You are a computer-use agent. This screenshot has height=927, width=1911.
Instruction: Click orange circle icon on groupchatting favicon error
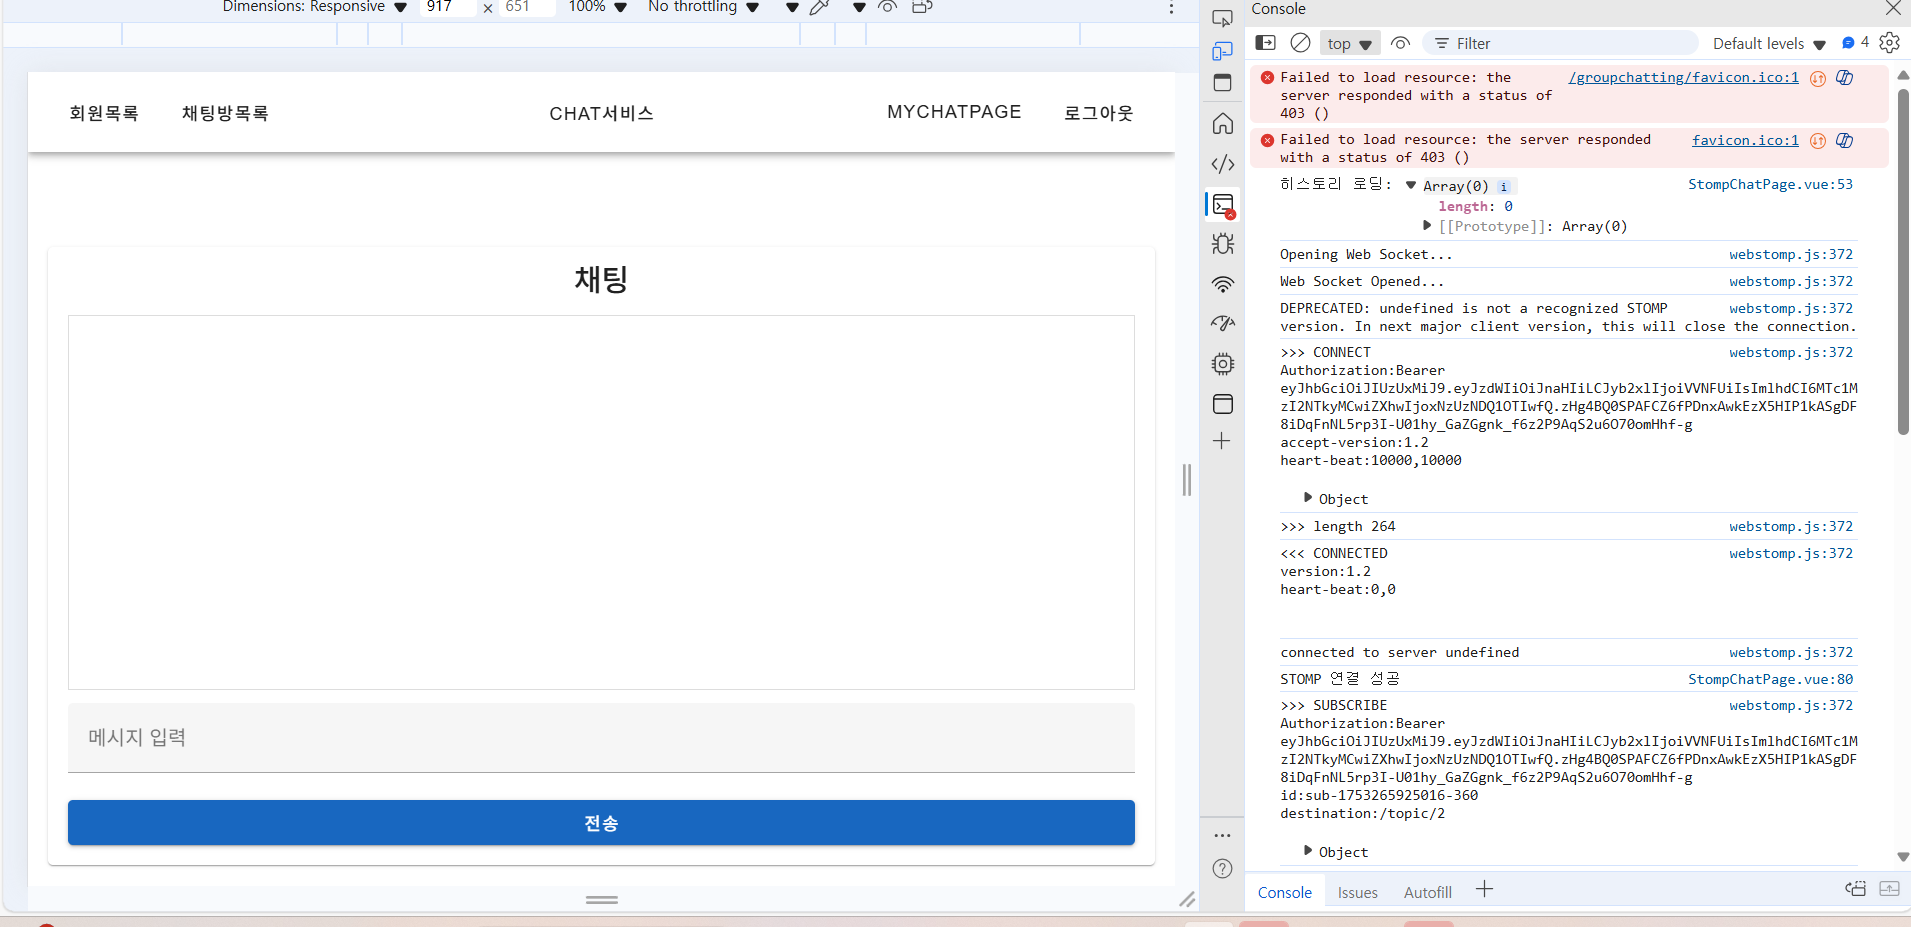click(x=1818, y=78)
